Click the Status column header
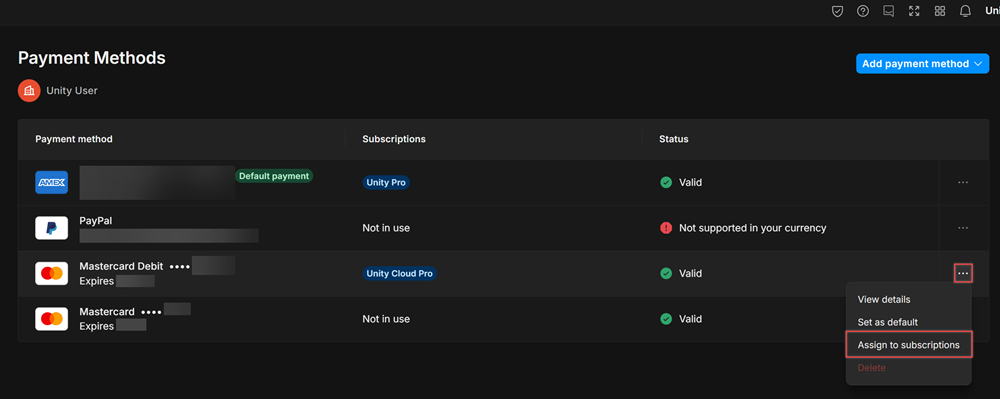Viewport: 1000px width, 399px height. click(x=673, y=139)
